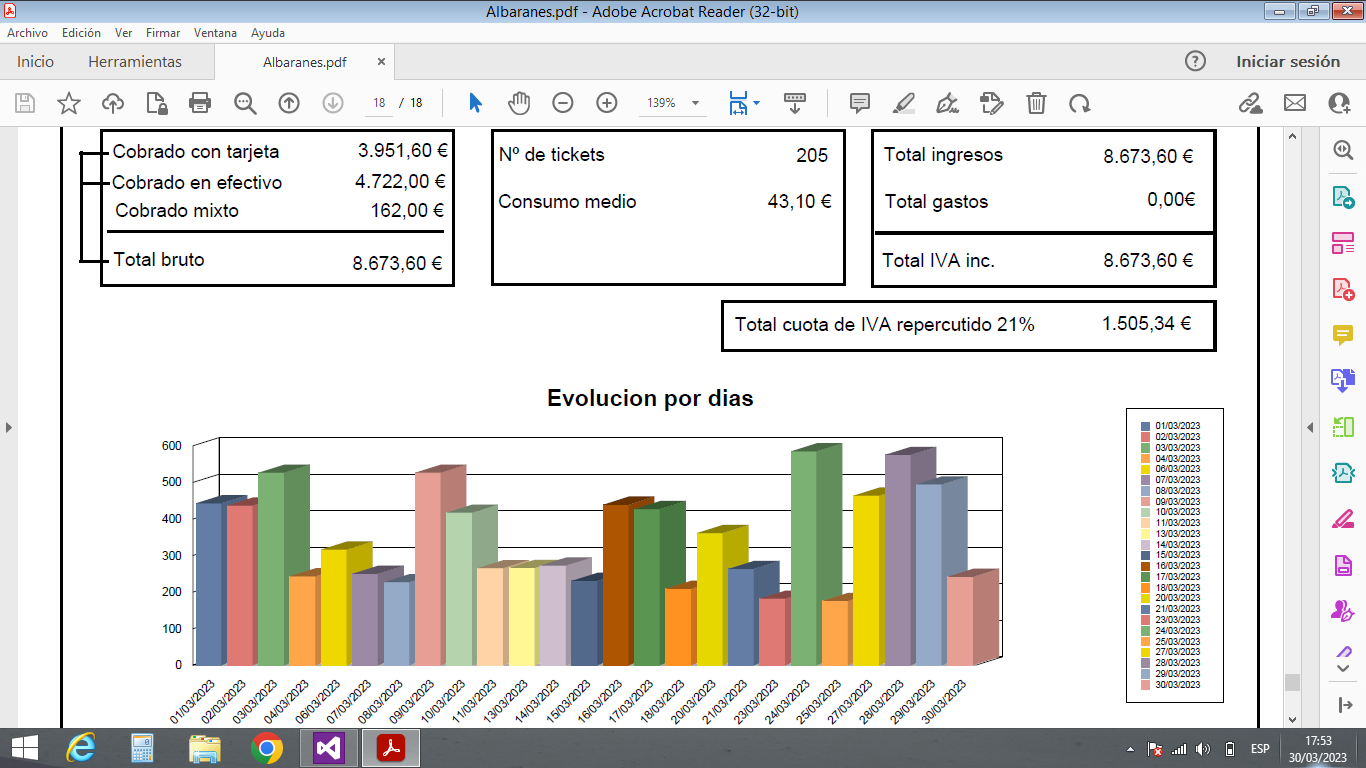Viewport: 1366px width, 768px height.
Task: Switch to the Herramientas tab
Action: [x=135, y=62]
